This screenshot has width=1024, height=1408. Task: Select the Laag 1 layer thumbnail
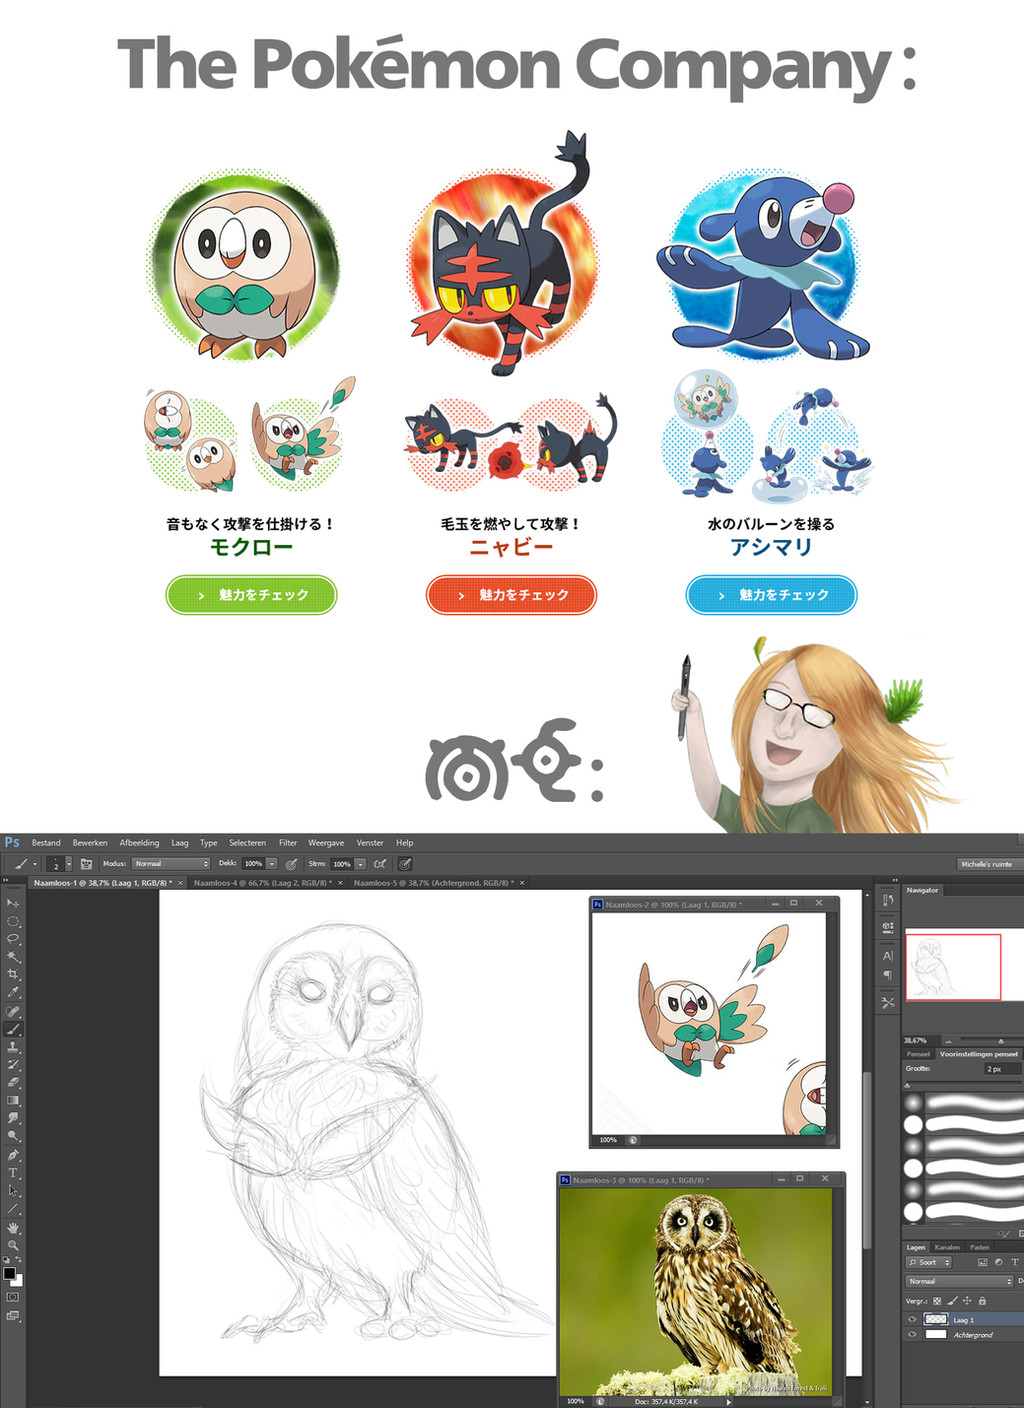(936, 1320)
